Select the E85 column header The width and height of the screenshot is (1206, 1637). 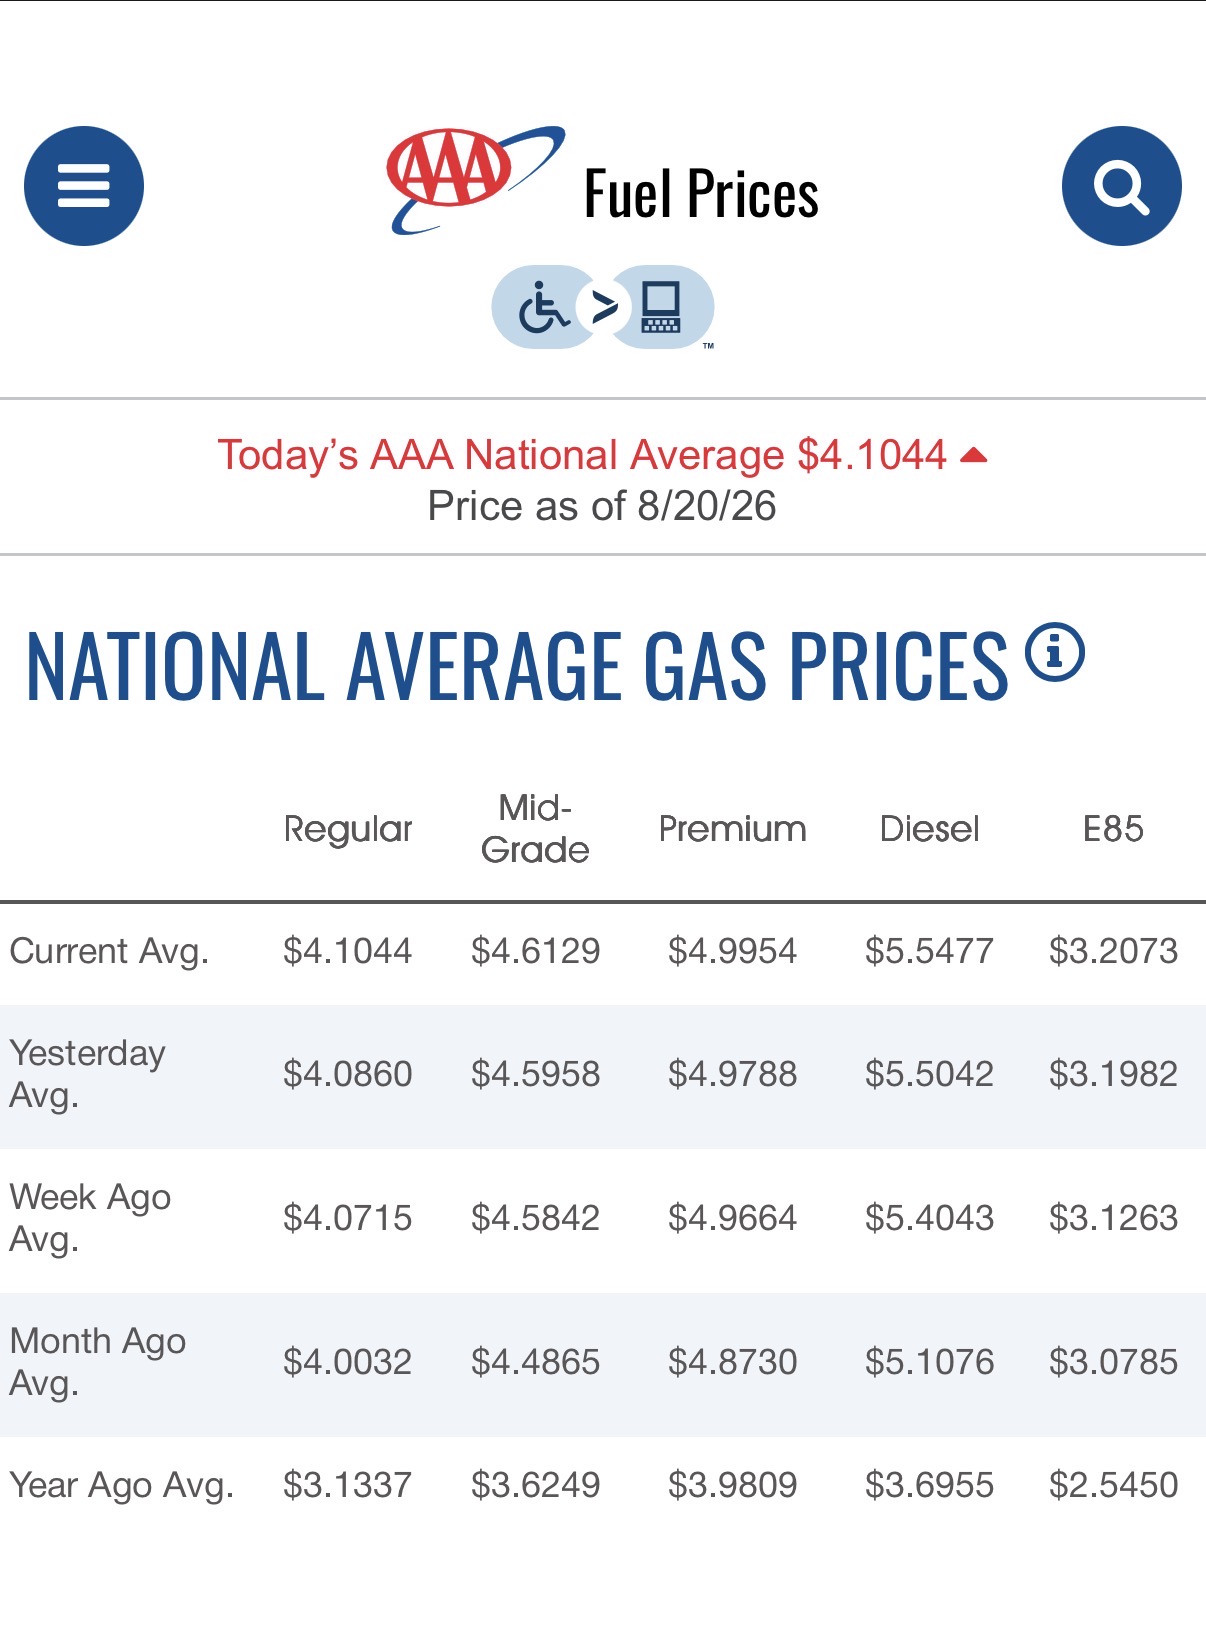(x=1113, y=829)
